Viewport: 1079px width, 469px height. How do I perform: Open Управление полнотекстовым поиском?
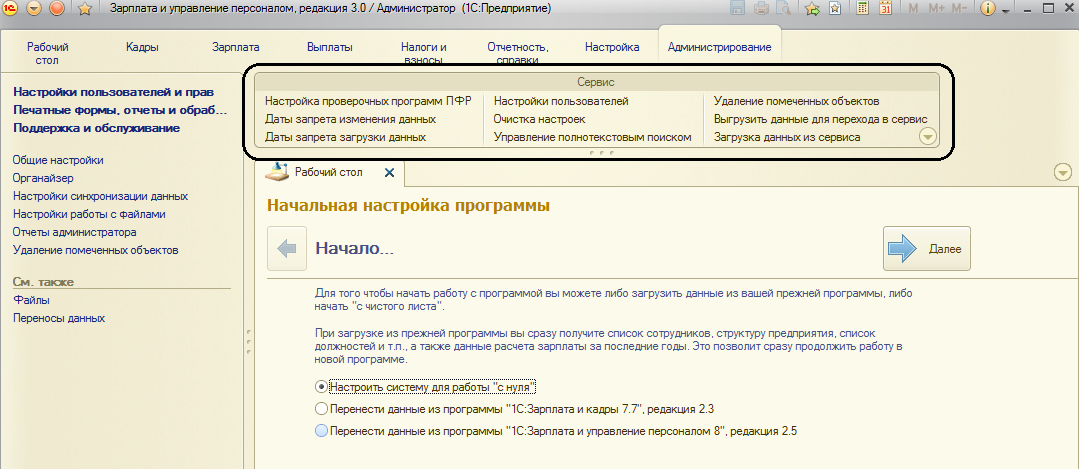(x=592, y=137)
